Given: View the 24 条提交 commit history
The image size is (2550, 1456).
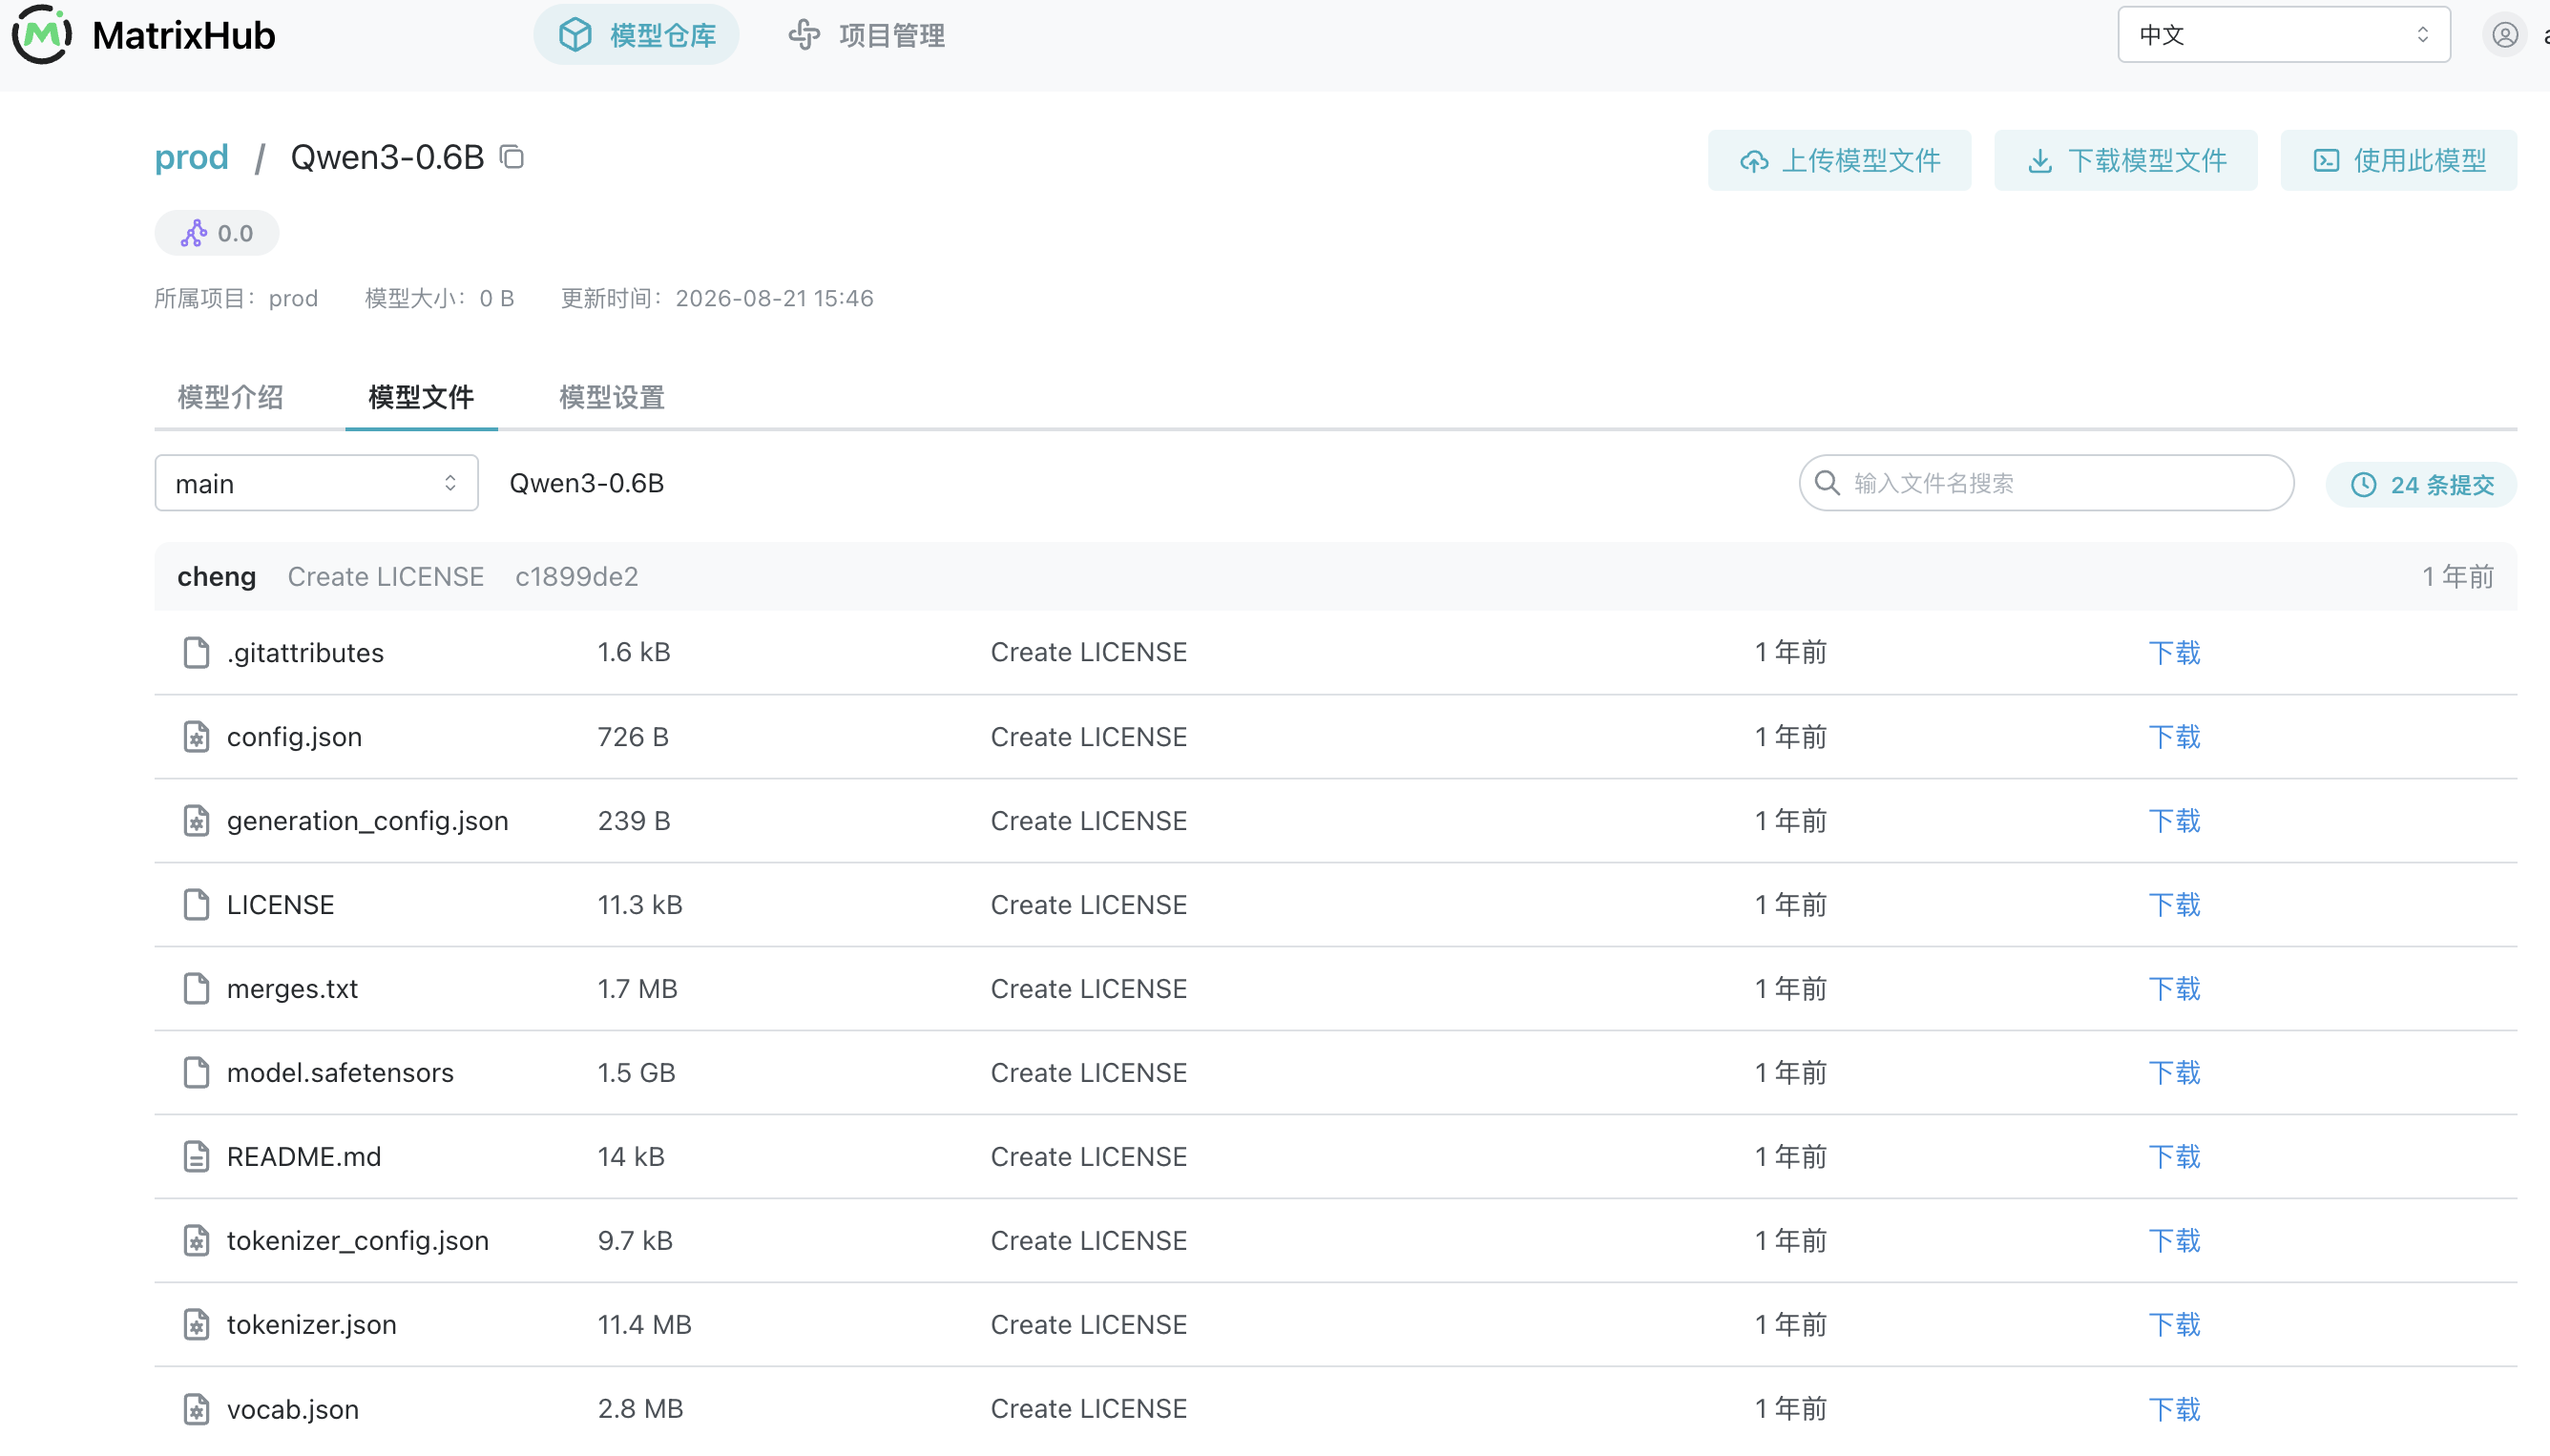Looking at the screenshot, I should [2421, 485].
